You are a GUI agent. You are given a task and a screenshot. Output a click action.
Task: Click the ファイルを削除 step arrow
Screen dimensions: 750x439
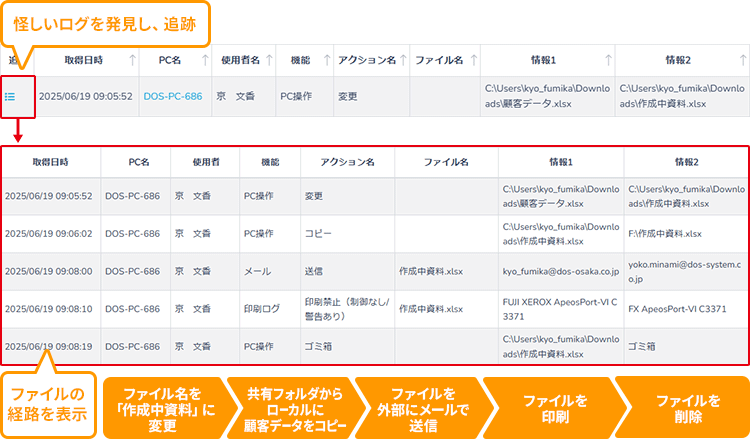coord(682,408)
